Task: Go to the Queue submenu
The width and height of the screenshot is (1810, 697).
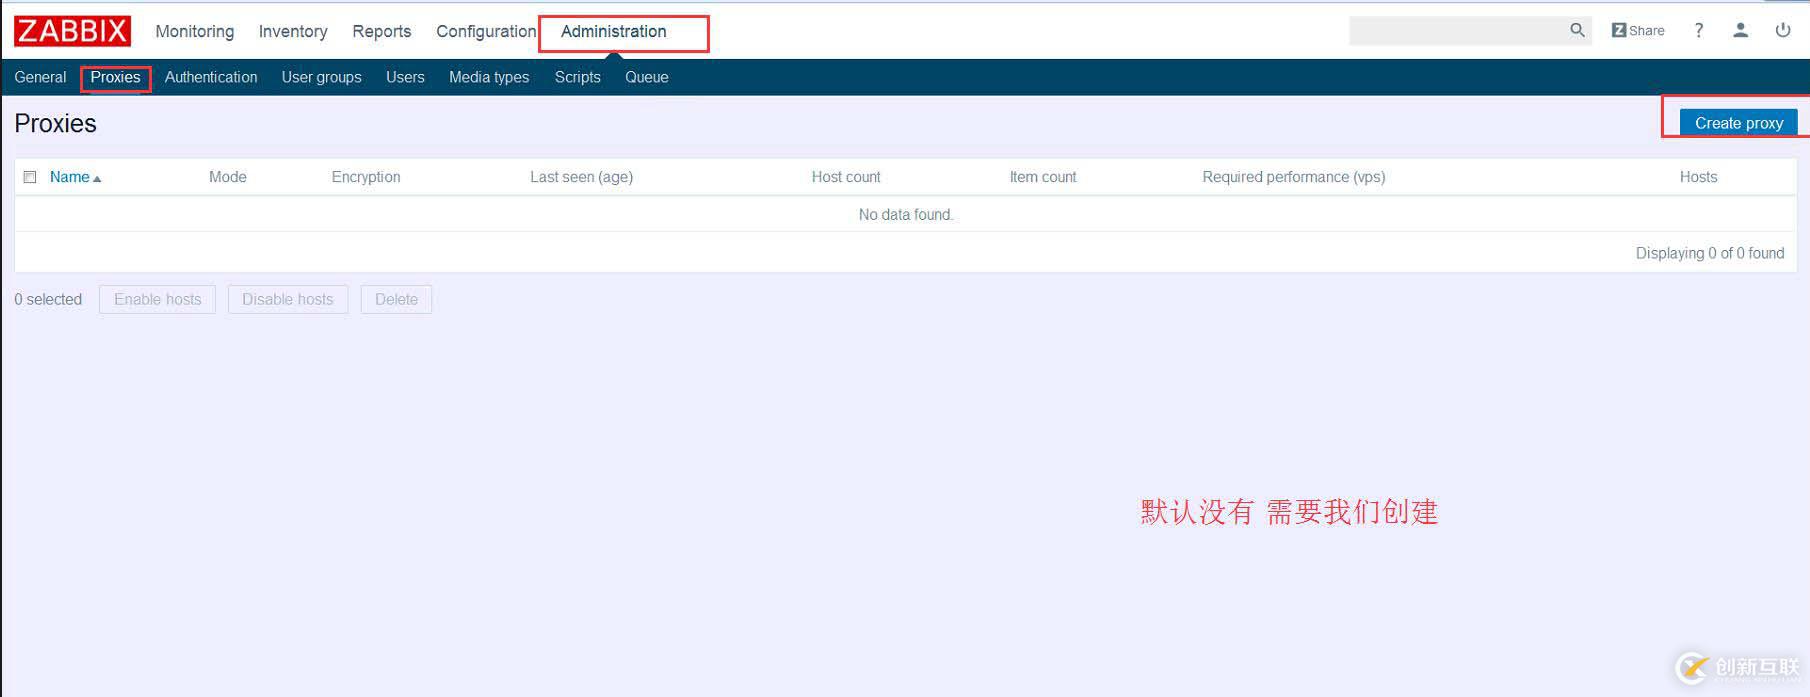Action: point(647,77)
